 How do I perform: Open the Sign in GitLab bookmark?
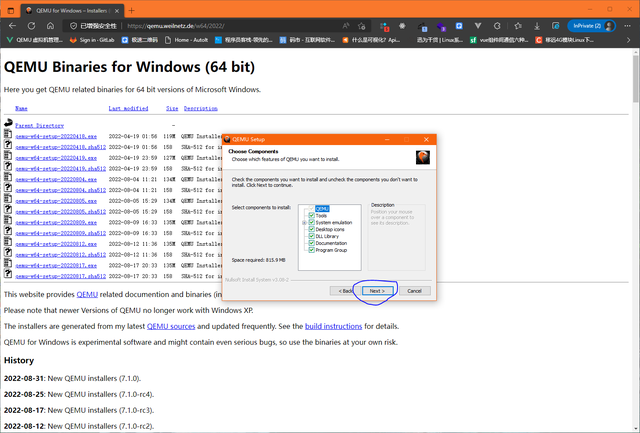92,40
